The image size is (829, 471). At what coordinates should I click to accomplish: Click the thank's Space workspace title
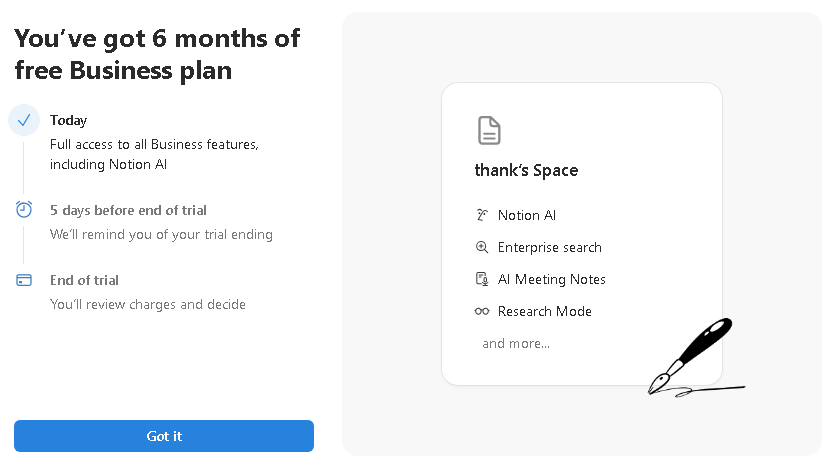coord(526,170)
